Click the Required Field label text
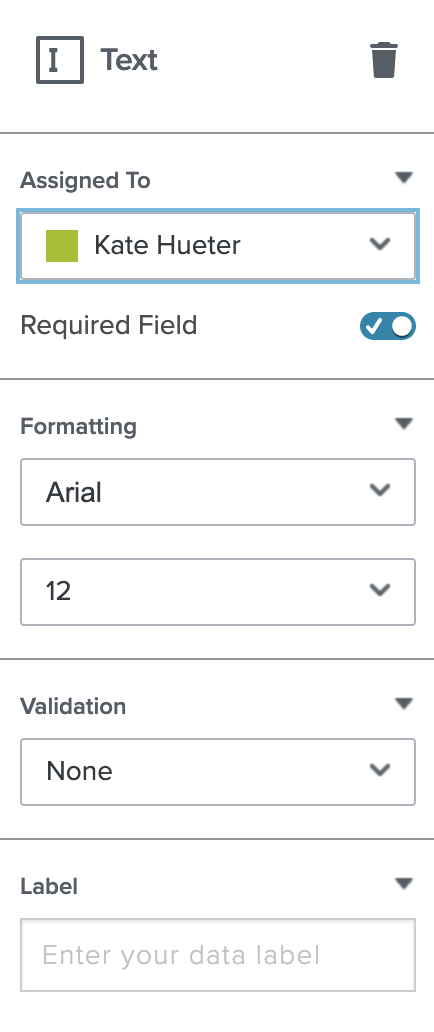 (109, 325)
